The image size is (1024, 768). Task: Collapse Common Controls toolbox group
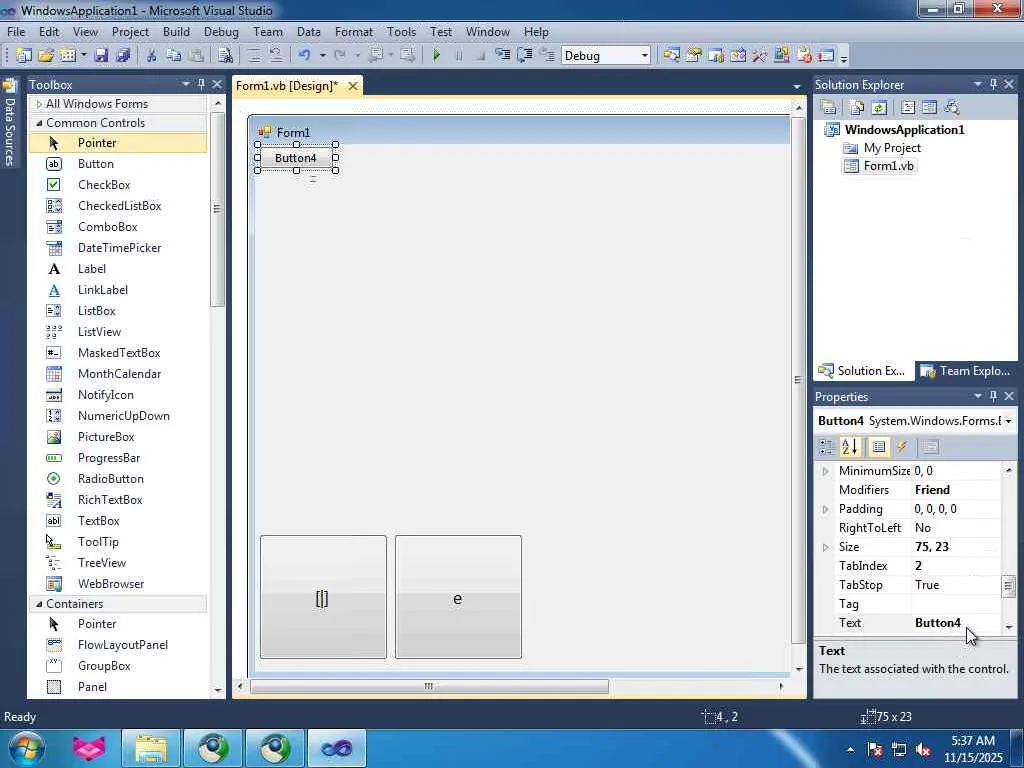tap(39, 123)
